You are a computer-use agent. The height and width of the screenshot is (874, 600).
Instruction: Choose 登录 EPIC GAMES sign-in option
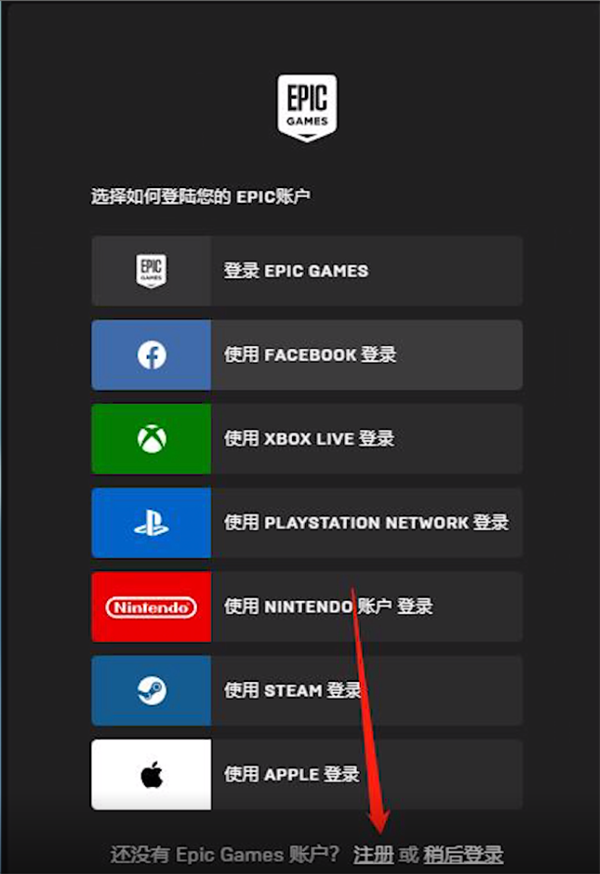coord(307,271)
